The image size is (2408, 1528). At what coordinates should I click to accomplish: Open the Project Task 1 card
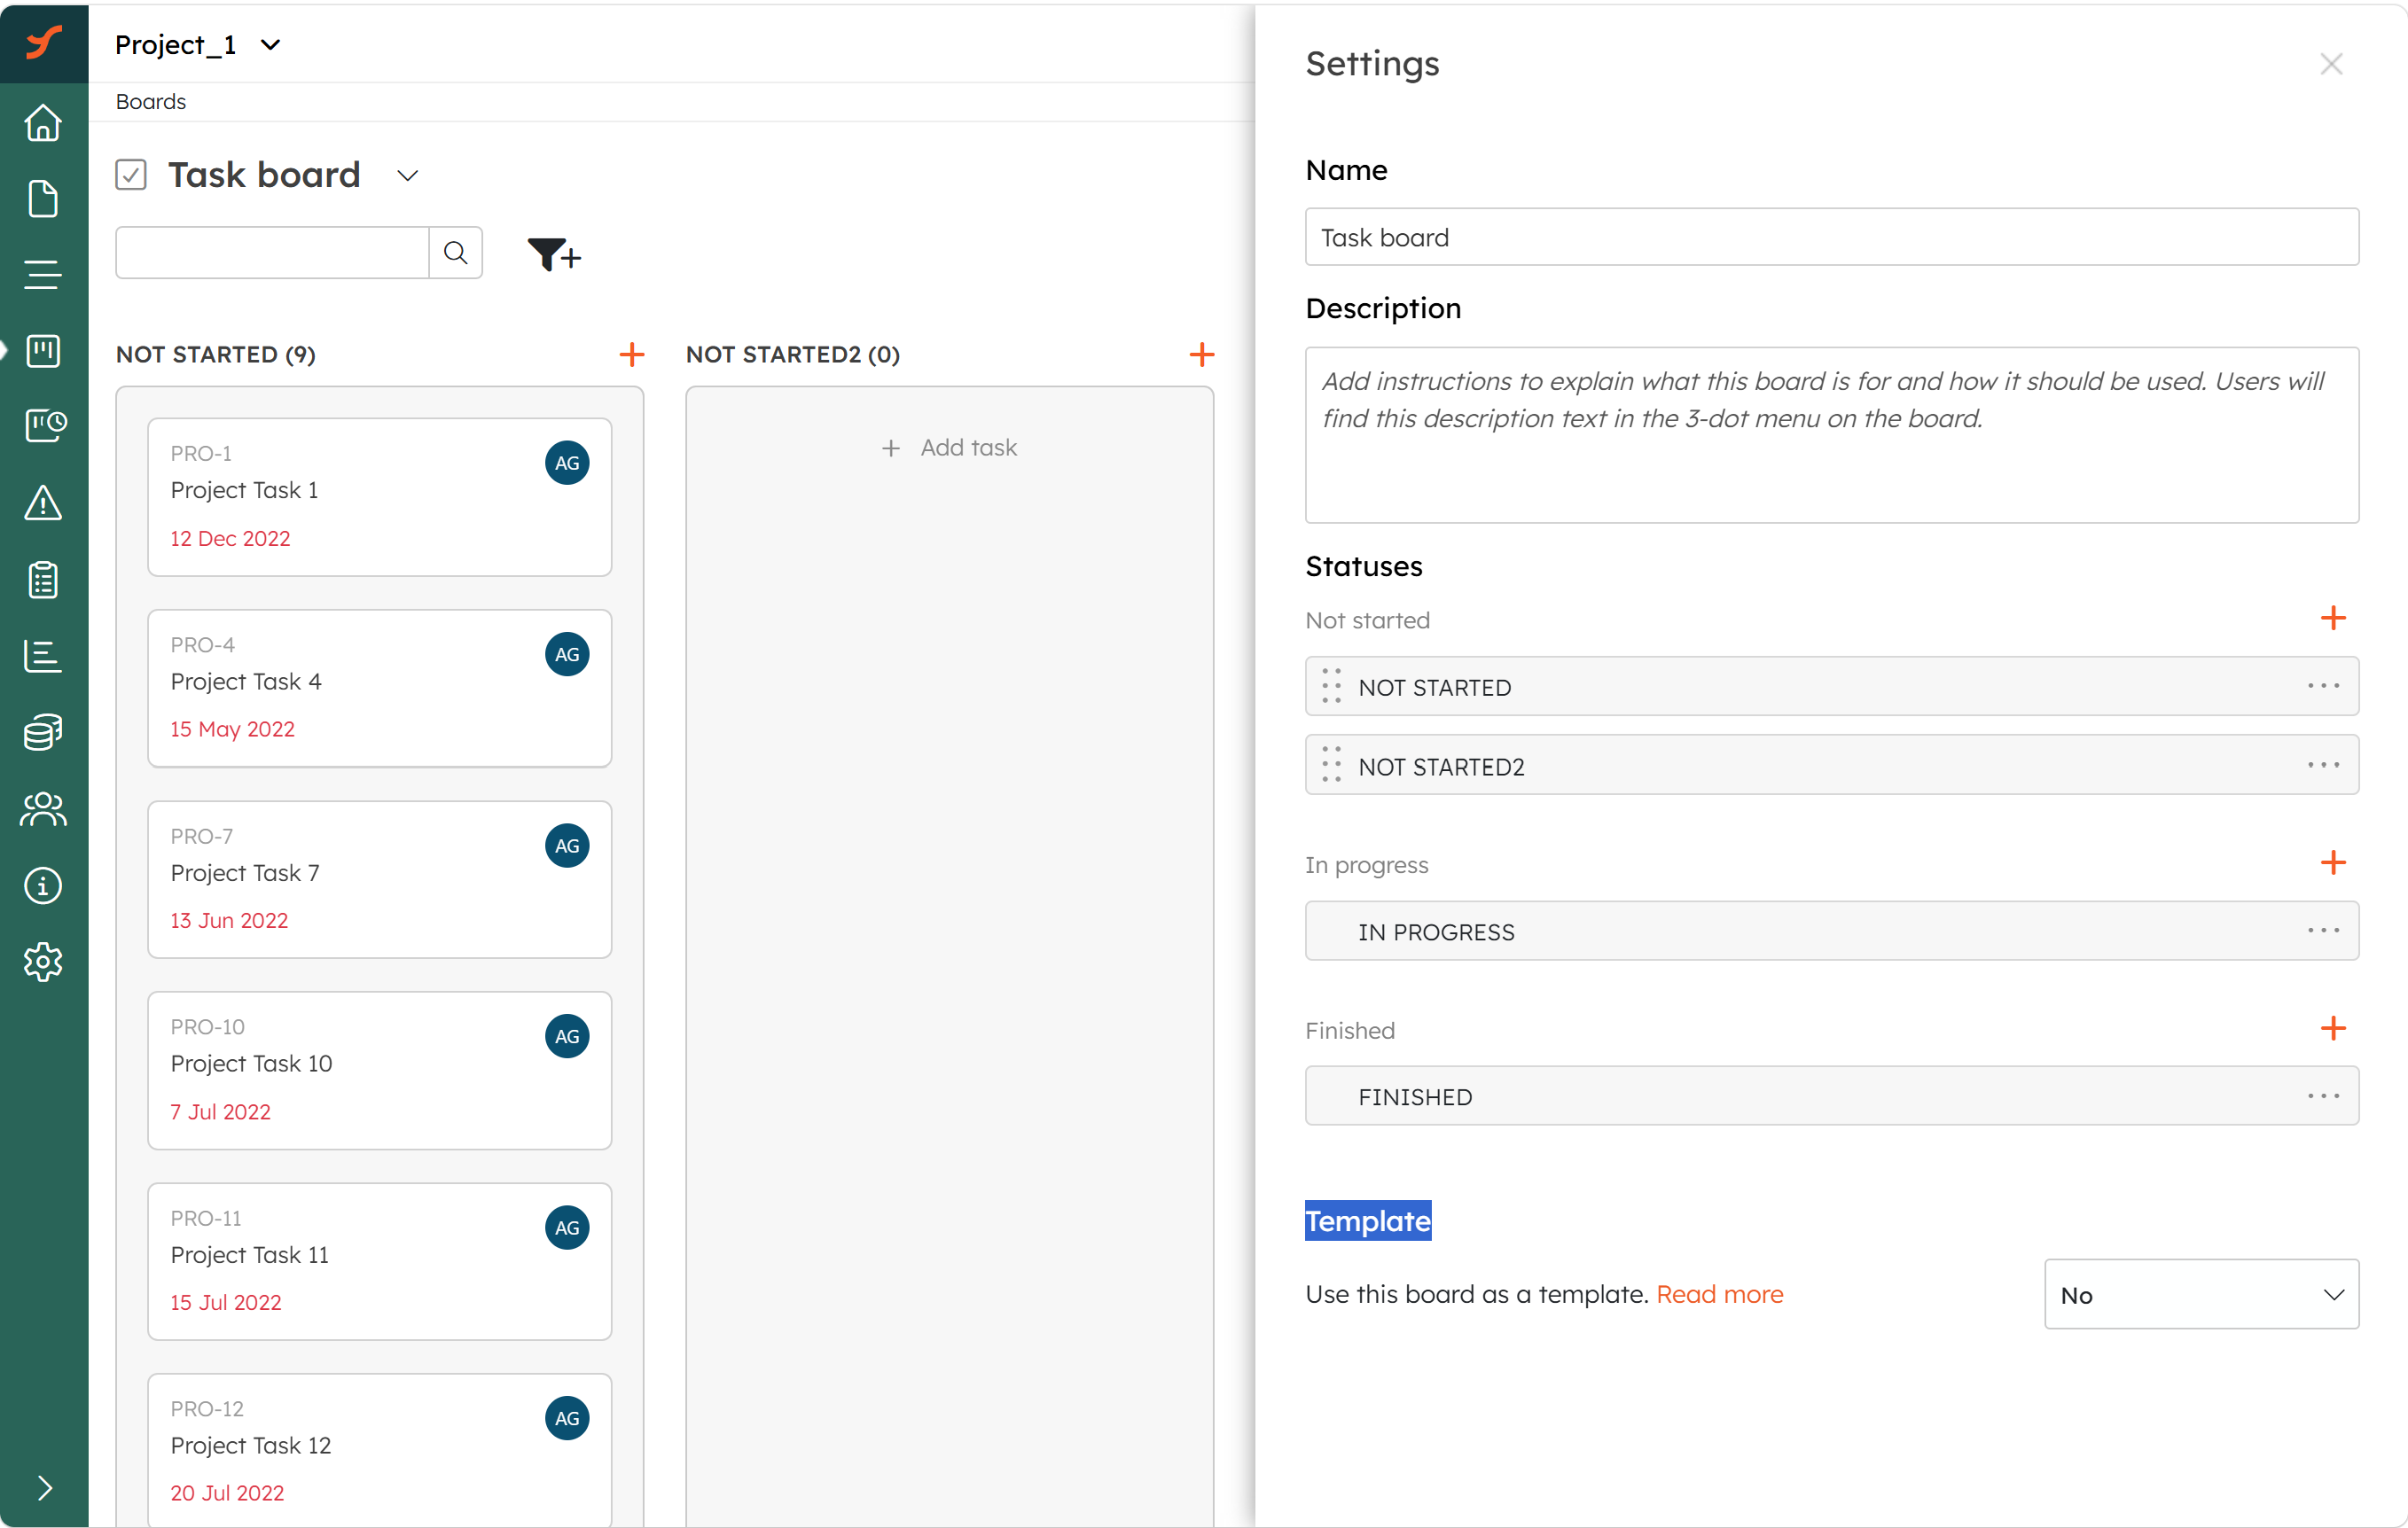click(380, 497)
